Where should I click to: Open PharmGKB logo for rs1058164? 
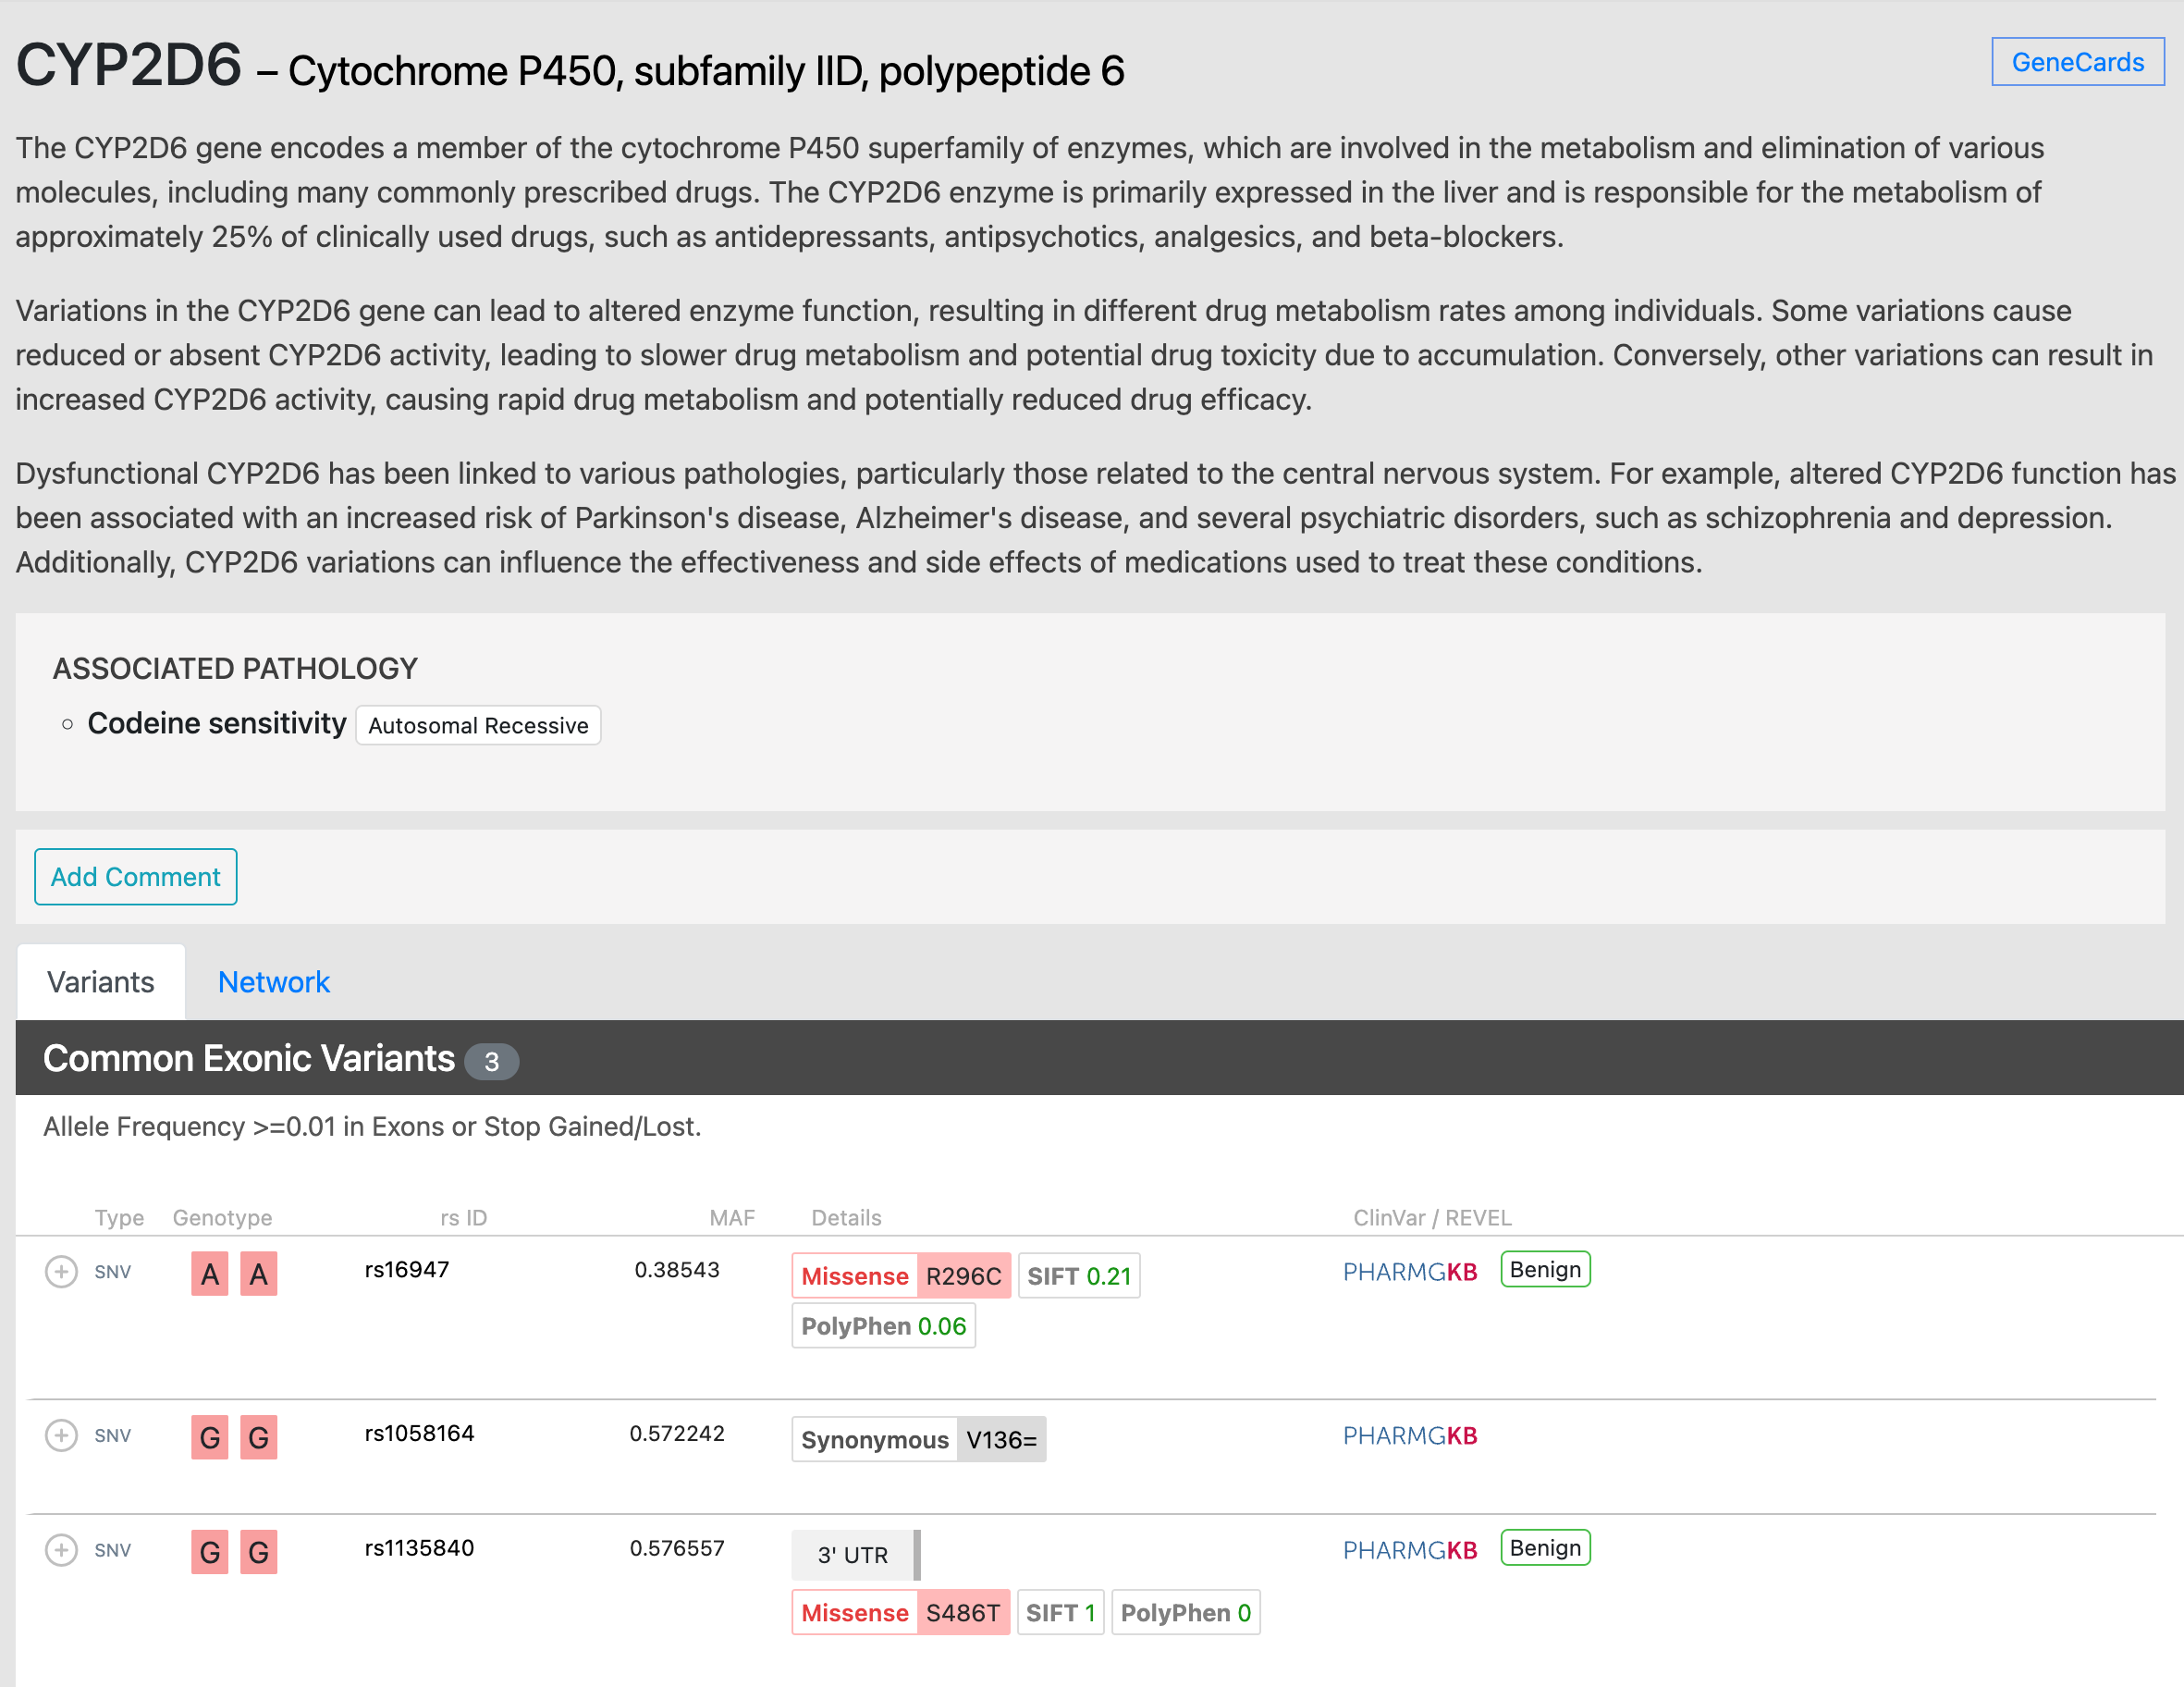point(1409,1436)
